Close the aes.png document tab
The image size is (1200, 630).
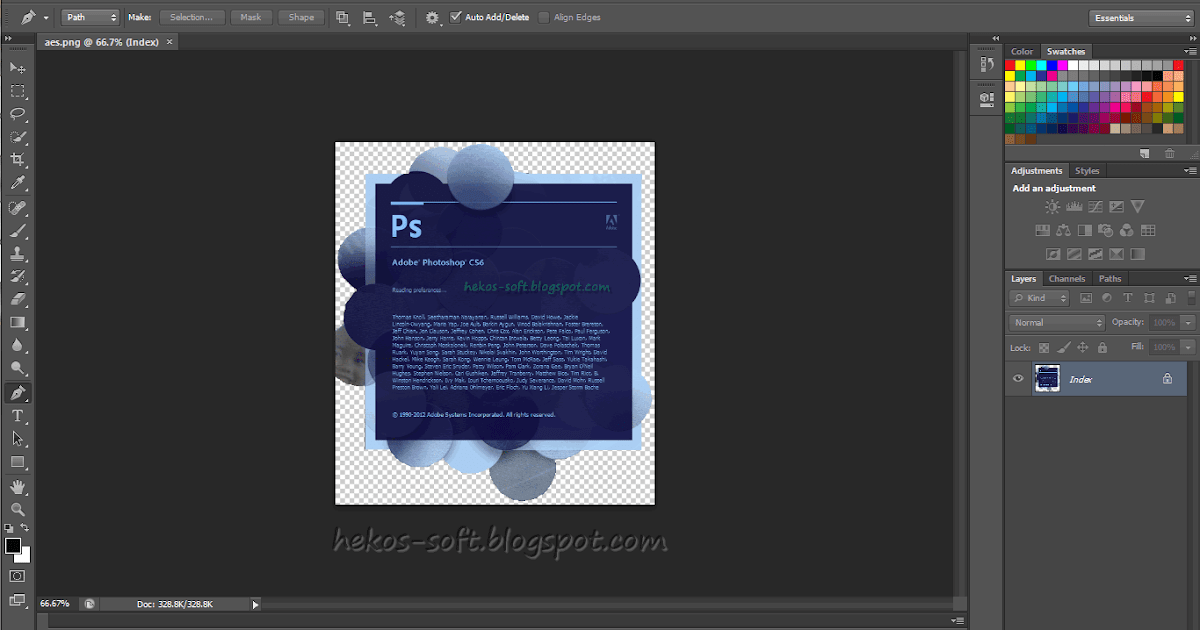[x=169, y=42]
